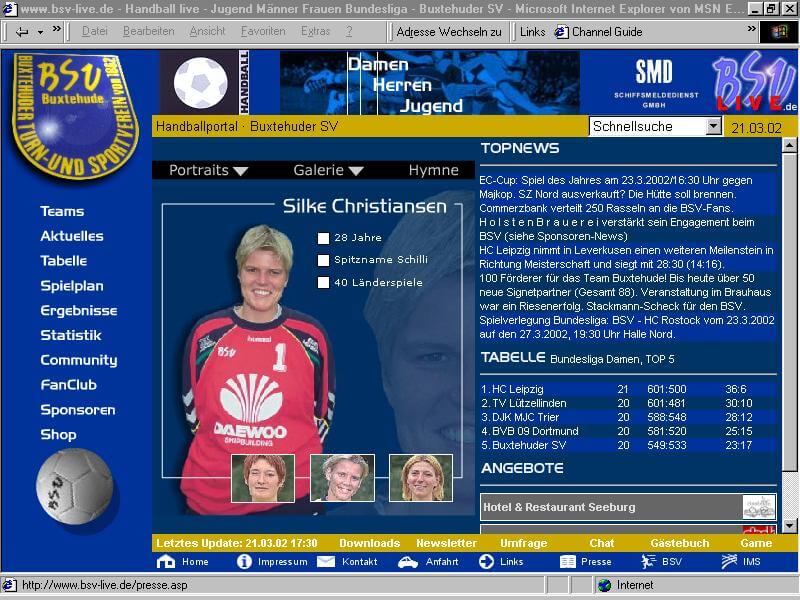This screenshot has width=800, height=600.
Task: Open the Bearbeiten menu
Action: (148, 32)
